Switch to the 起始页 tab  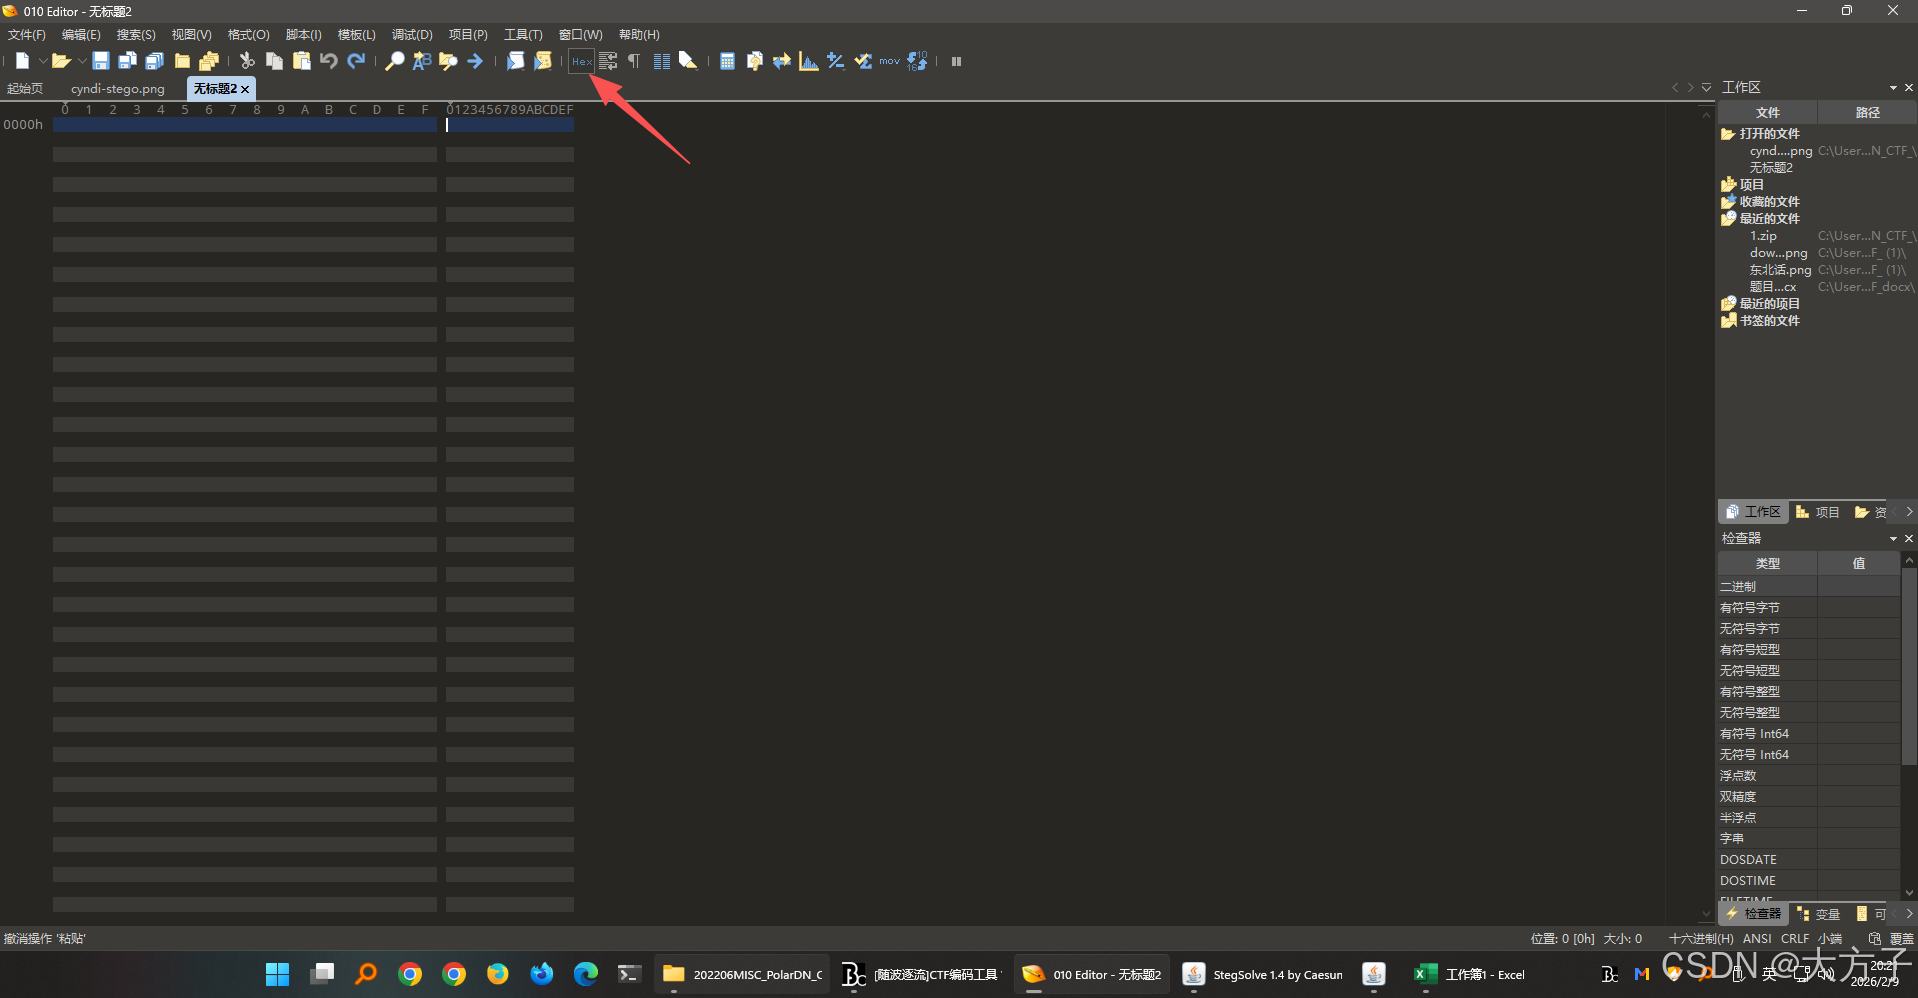(25, 89)
